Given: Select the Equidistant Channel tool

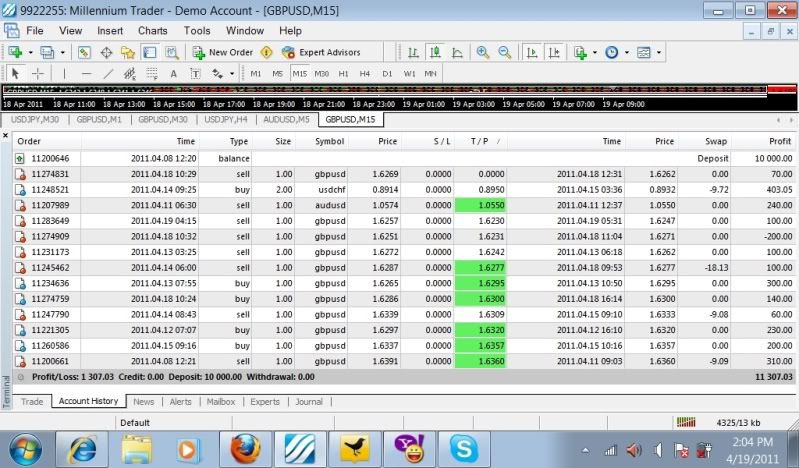Looking at the screenshot, I should click(x=130, y=73).
